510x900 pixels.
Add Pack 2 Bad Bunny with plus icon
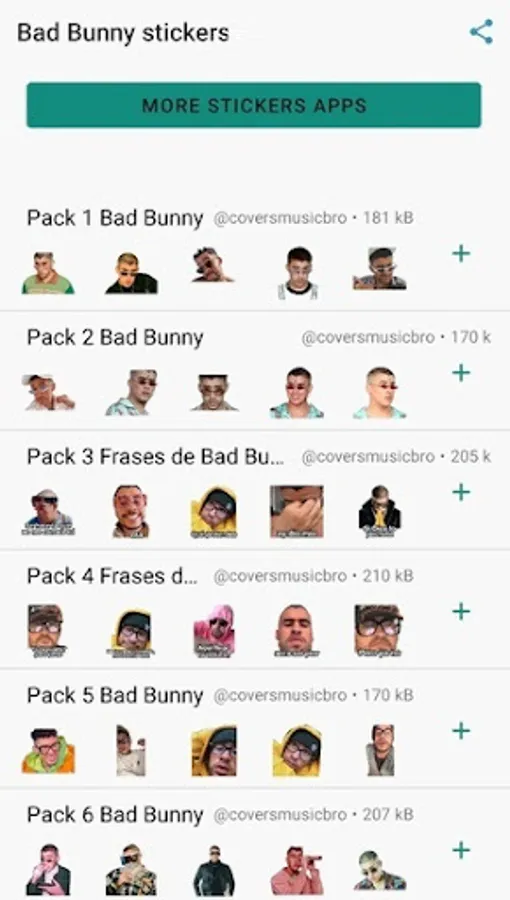(x=461, y=373)
